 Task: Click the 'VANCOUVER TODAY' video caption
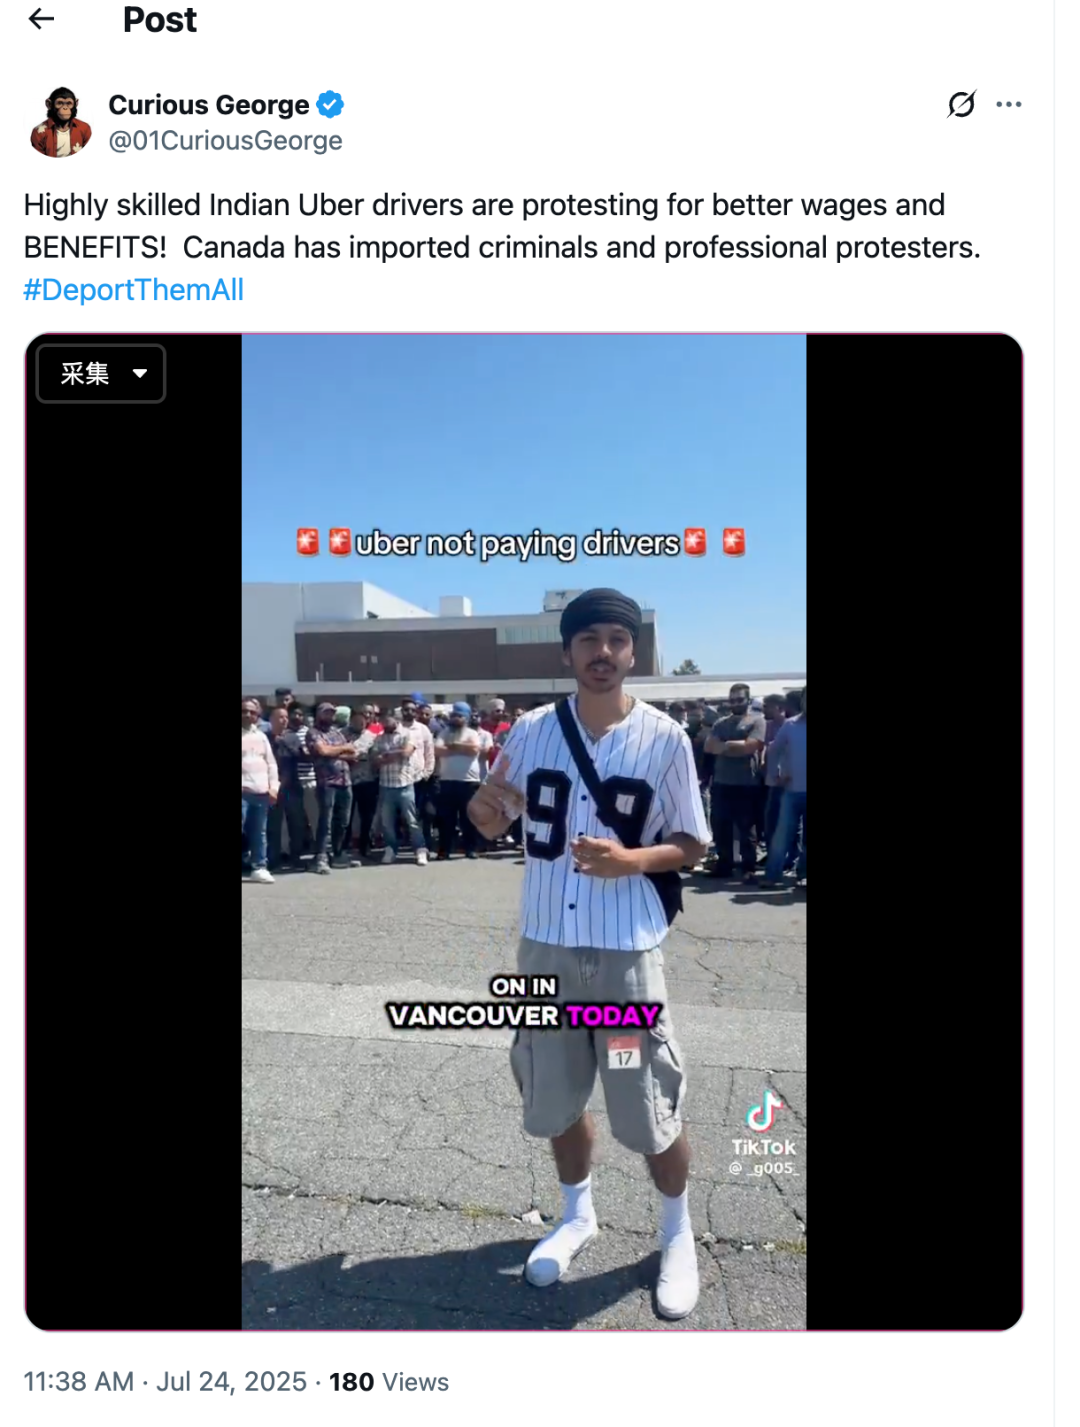pos(524,1015)
